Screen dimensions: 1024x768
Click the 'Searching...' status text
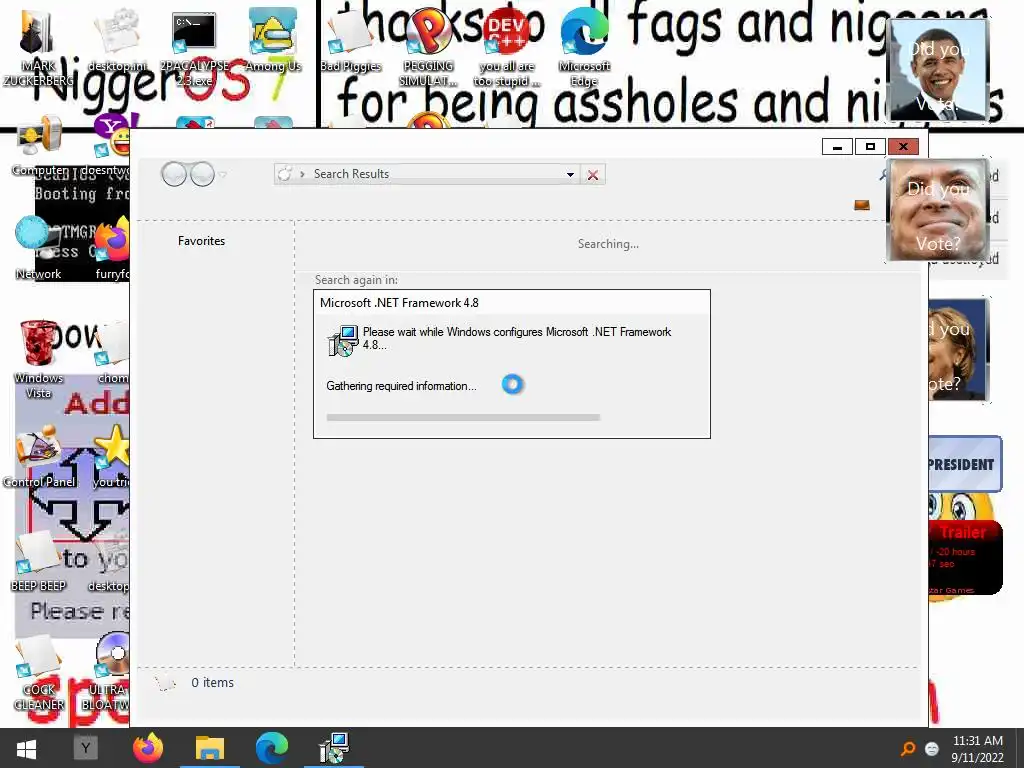tap(608, 244)
